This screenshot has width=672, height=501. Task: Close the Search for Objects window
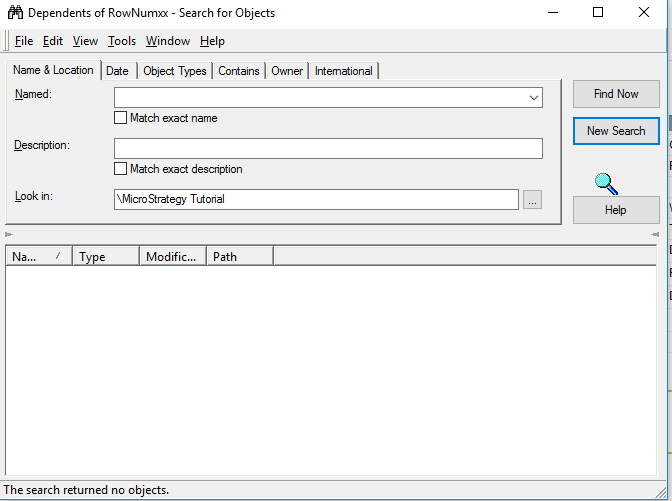coord(644,12)
